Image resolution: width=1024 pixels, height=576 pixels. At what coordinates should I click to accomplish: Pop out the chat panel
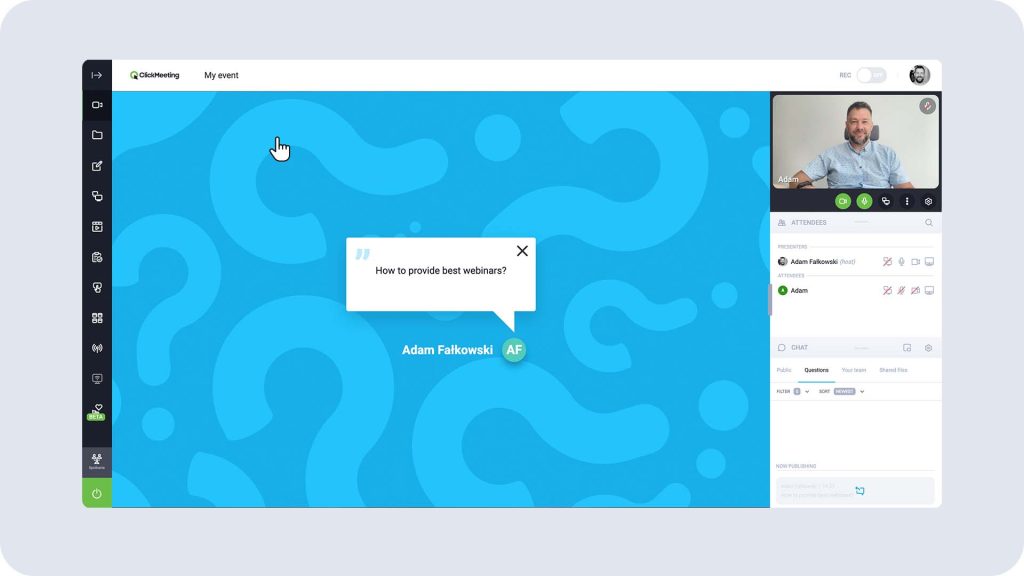(x=907, y=348)
